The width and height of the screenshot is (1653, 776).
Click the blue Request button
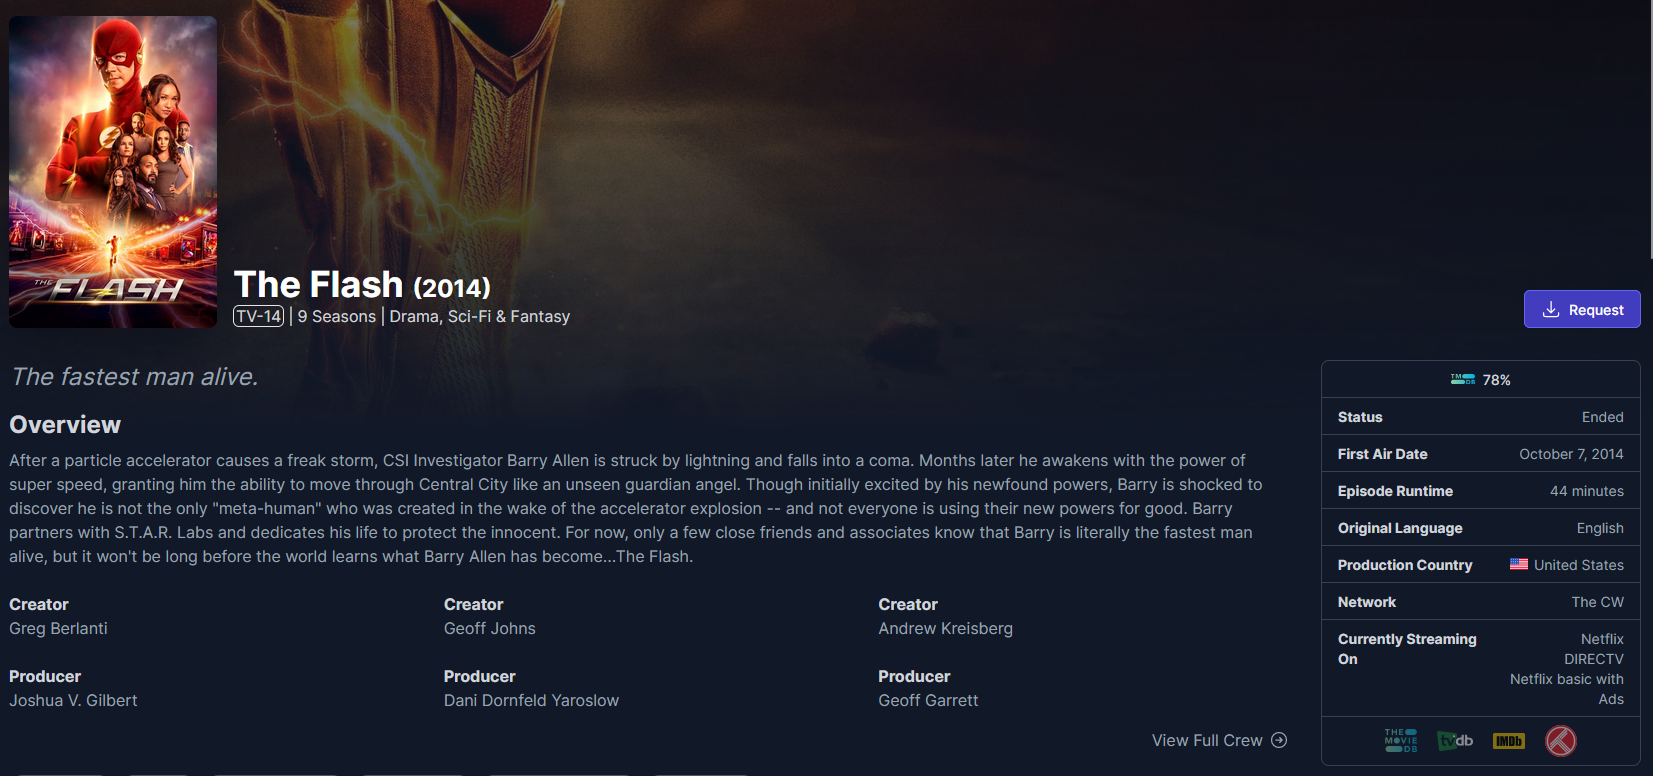click(1582, 309)
